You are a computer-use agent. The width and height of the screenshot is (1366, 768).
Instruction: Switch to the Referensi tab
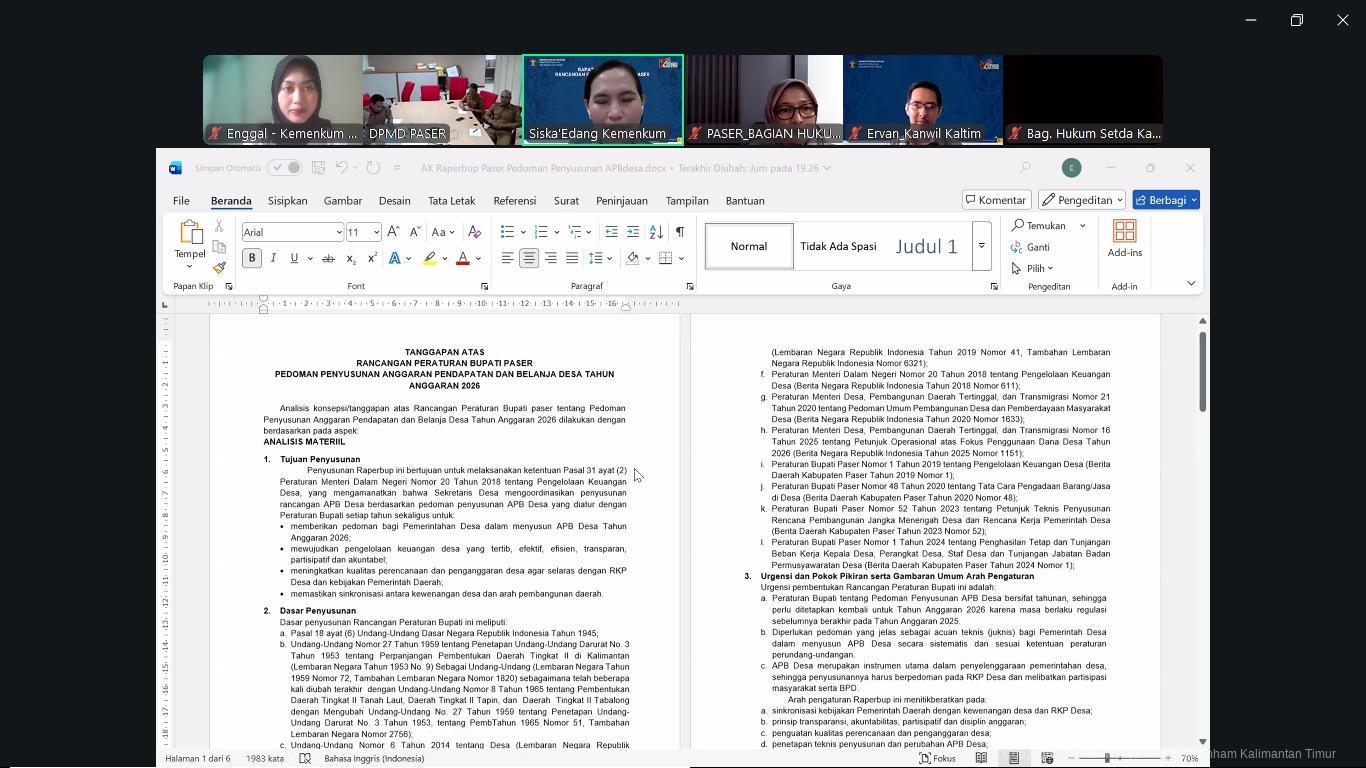pos(514,201)
